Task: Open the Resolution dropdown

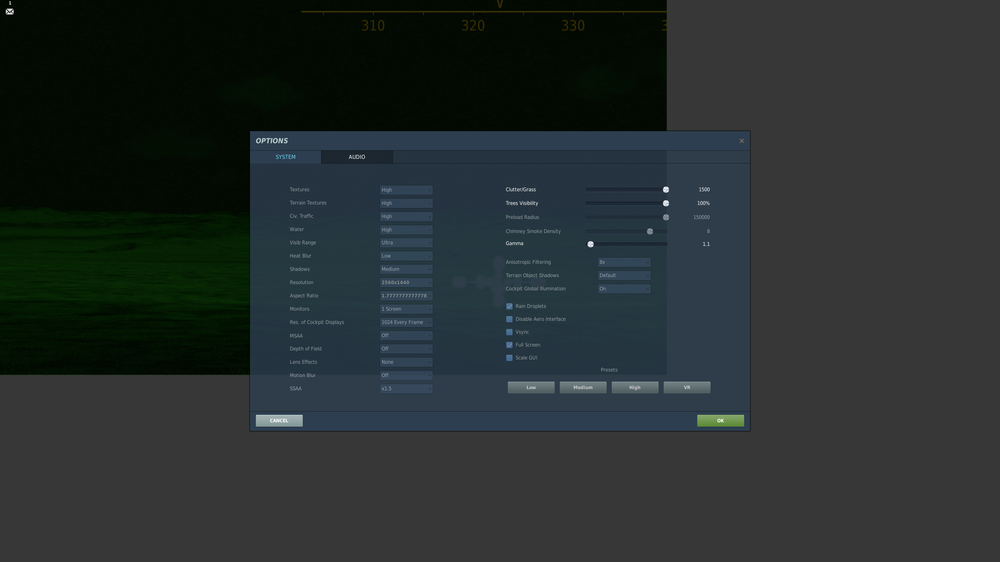Action: click(x=406, y=283)
